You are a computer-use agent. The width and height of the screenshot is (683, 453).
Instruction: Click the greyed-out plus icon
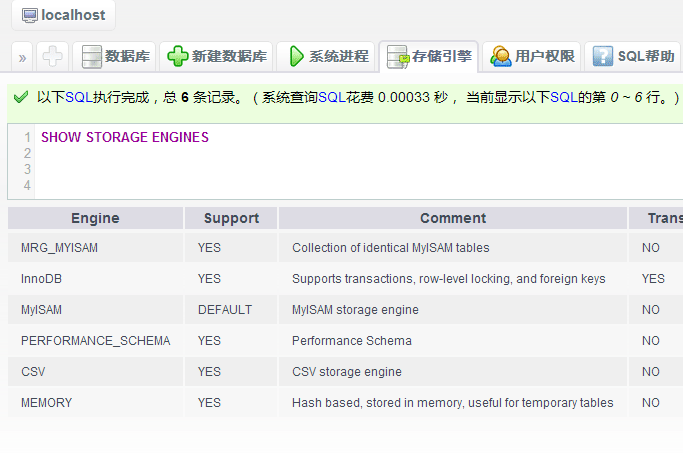[x=54, y=56]
